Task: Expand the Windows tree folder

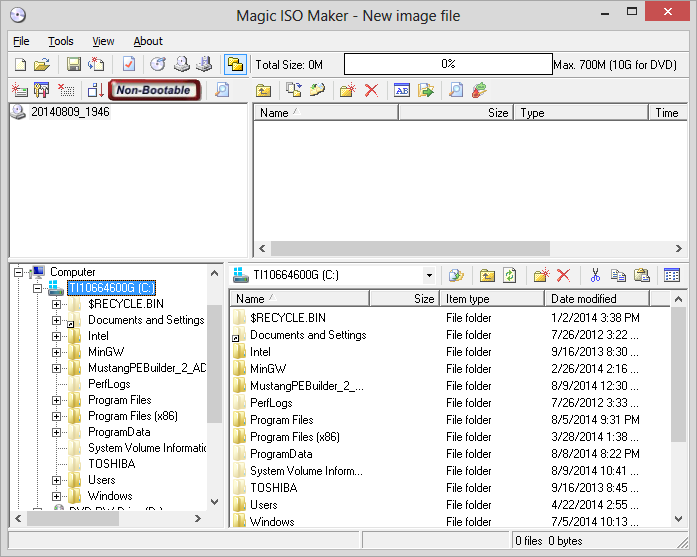Action: tap(56, 497)
